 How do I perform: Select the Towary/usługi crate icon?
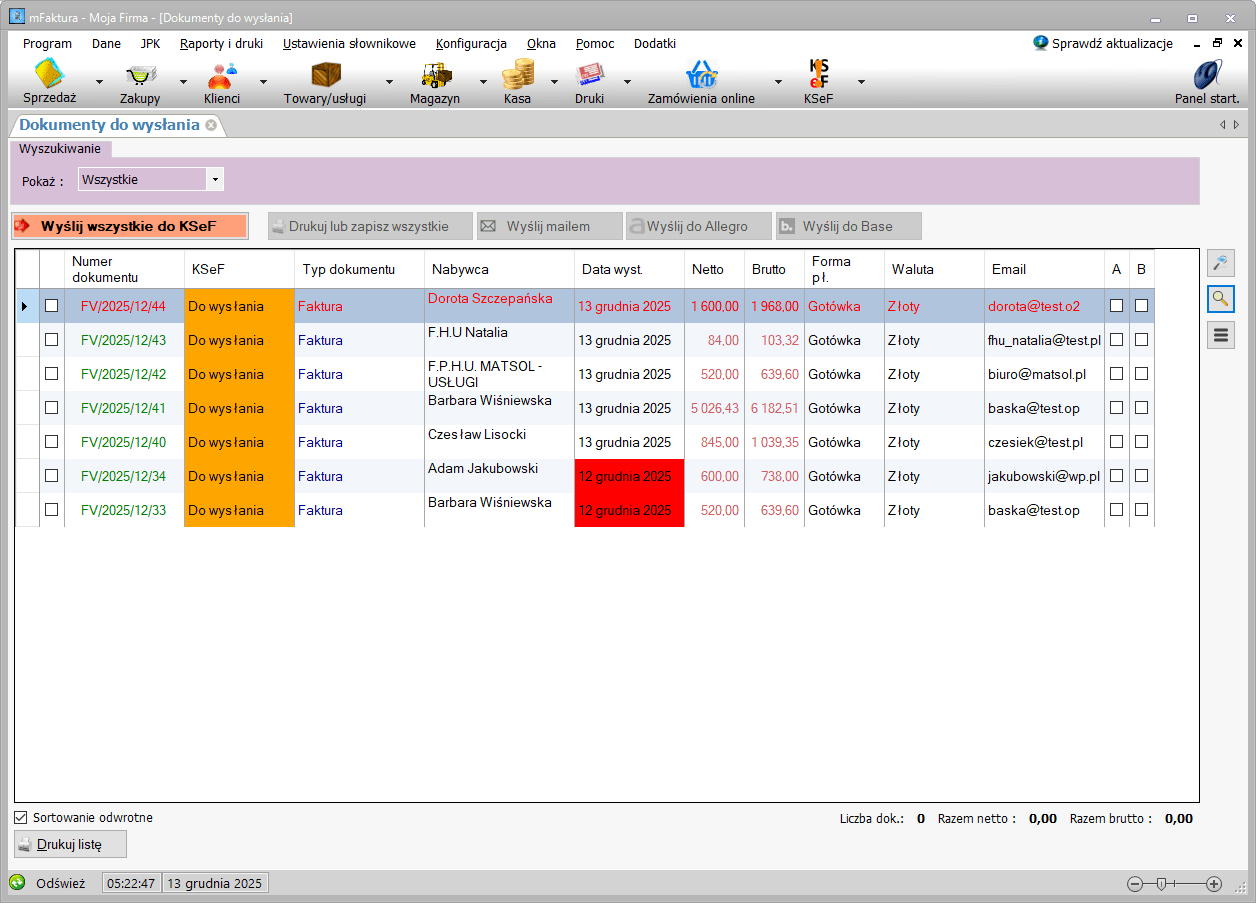coord(326,76)
